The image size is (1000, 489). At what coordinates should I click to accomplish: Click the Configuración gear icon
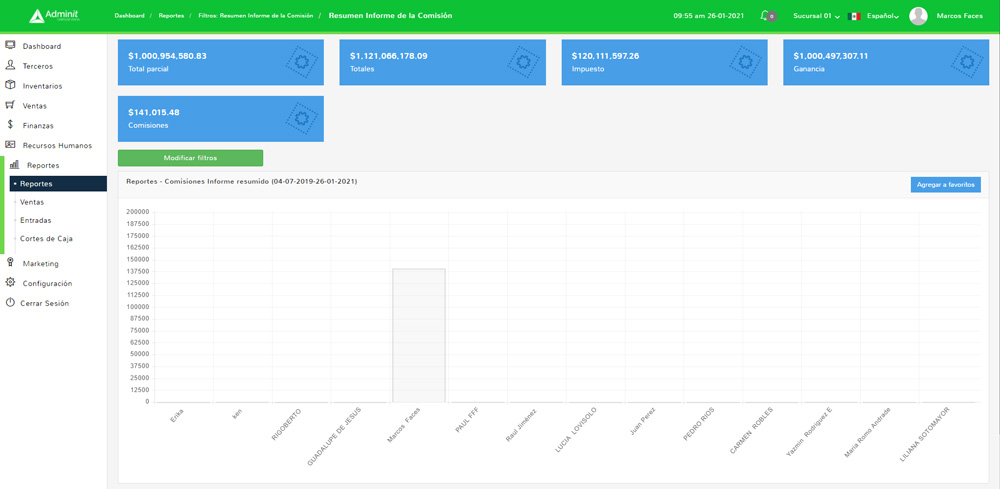10,283
